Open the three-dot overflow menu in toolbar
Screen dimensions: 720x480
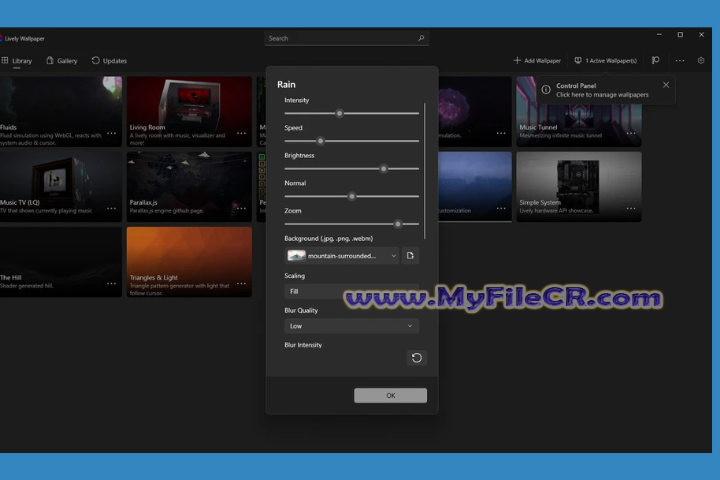click(680, 61)
